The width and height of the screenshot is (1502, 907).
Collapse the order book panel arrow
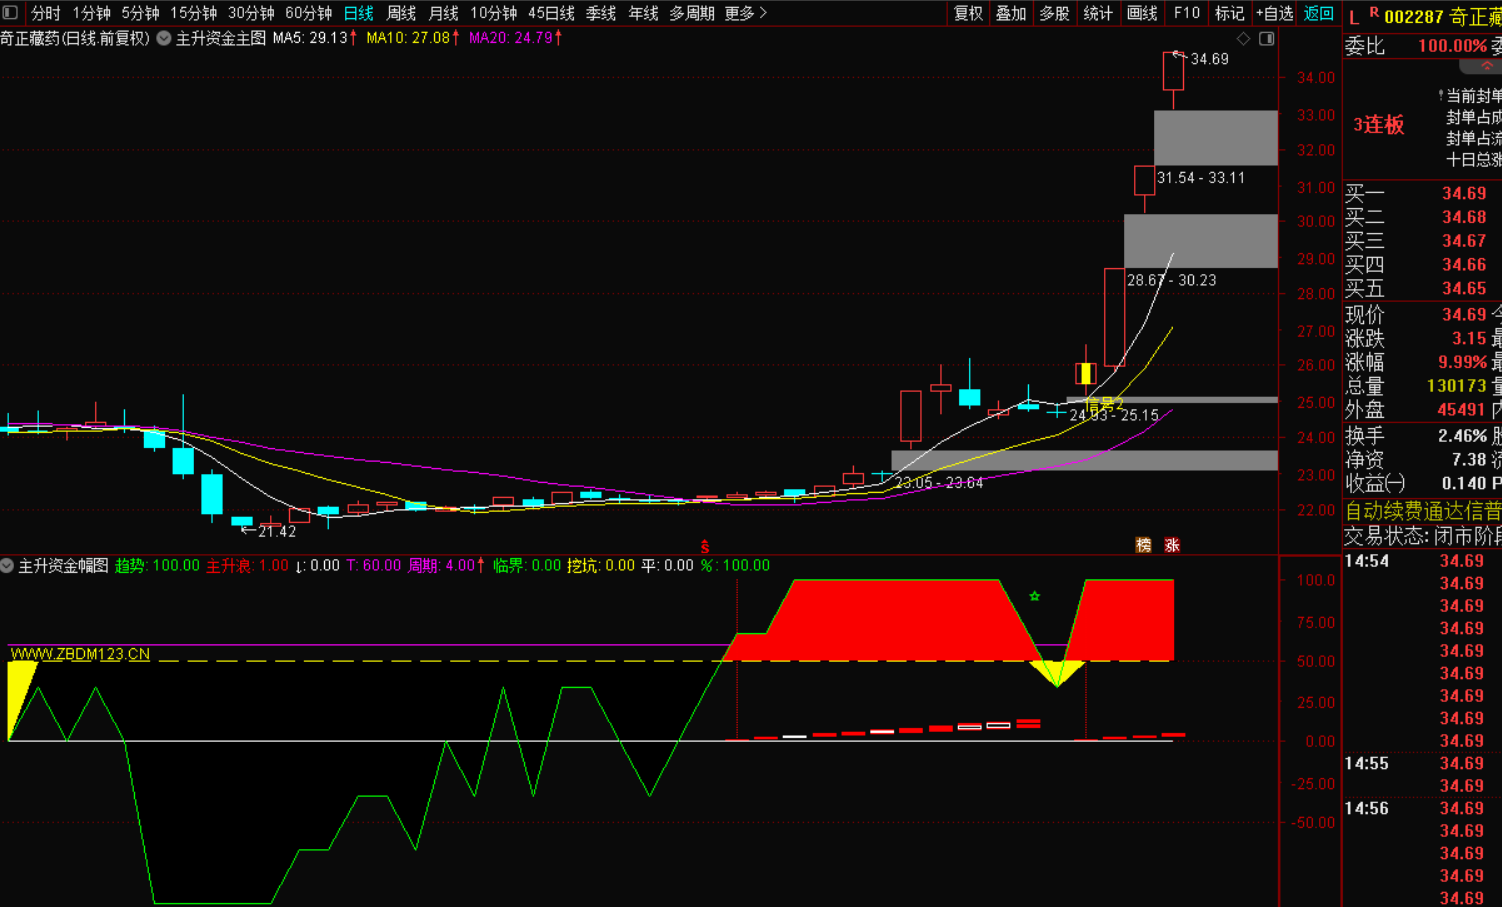pyautogui.click(x=1486, y=66)
